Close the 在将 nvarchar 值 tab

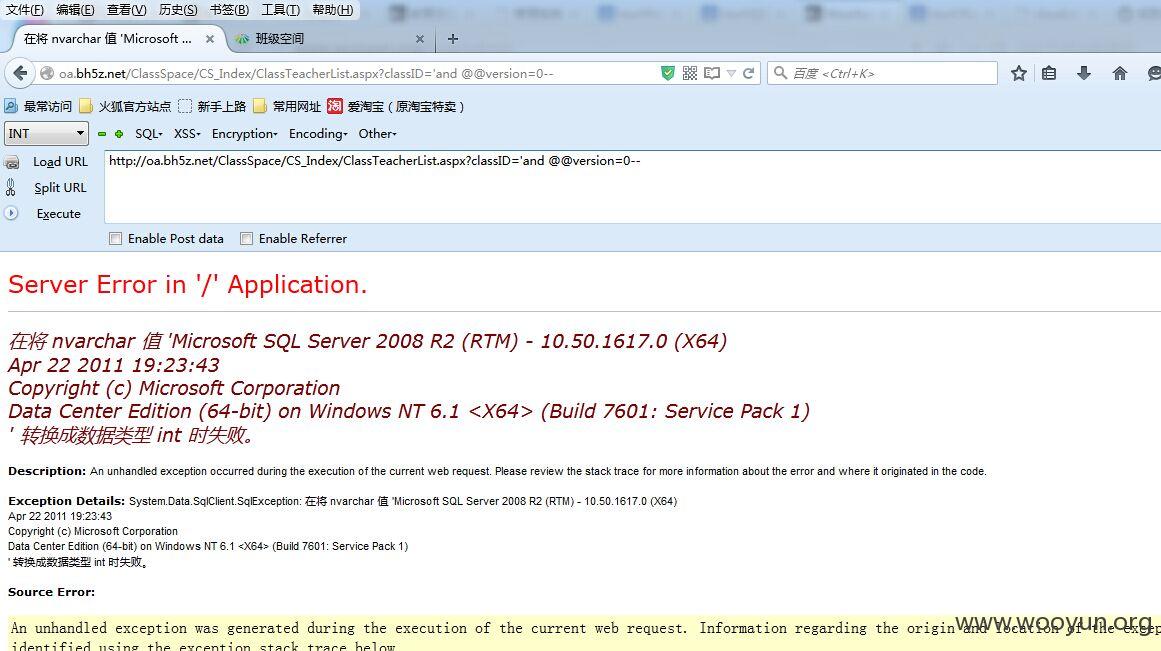coord(210,39)
